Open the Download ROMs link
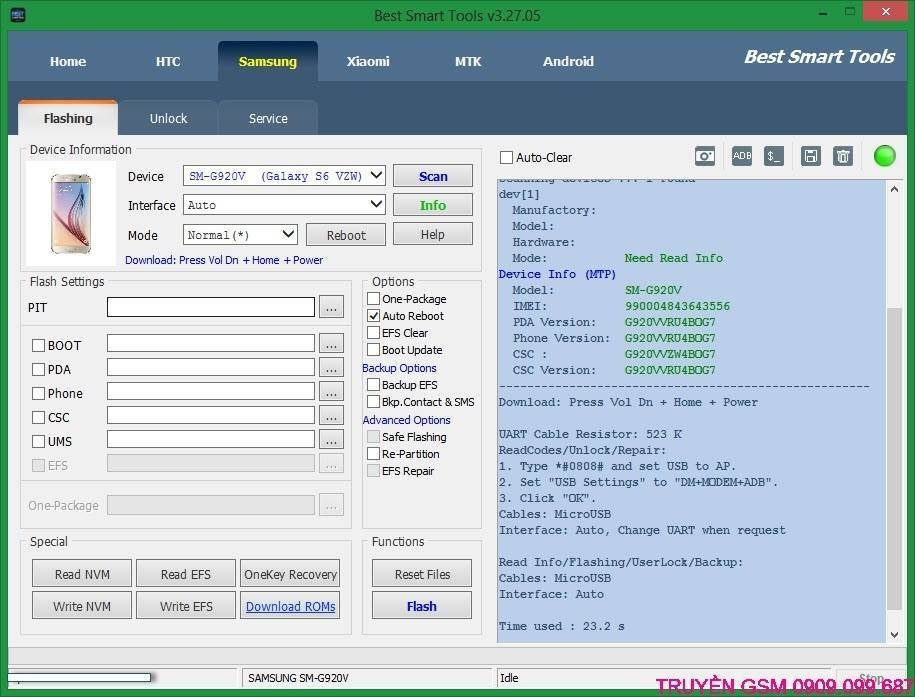This screenshot has width=915, height=697. [290, 606]
